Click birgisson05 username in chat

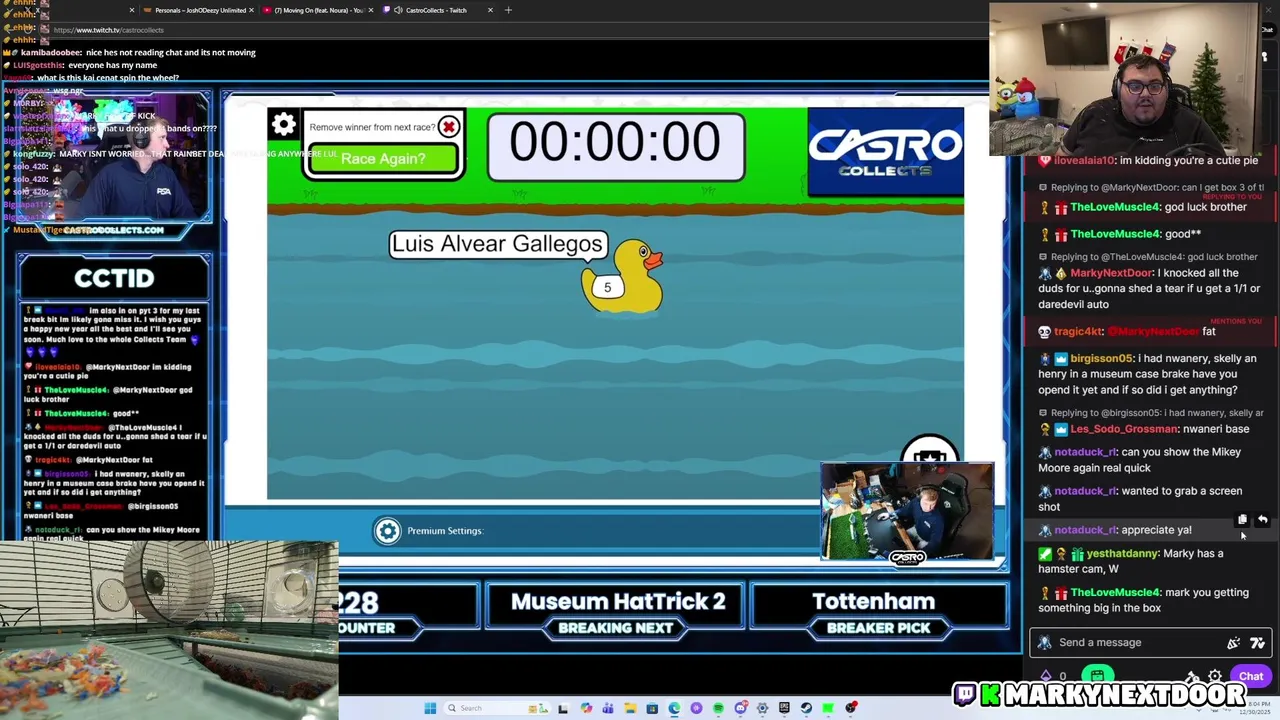pyautogui.click(x=1102, y=359)
